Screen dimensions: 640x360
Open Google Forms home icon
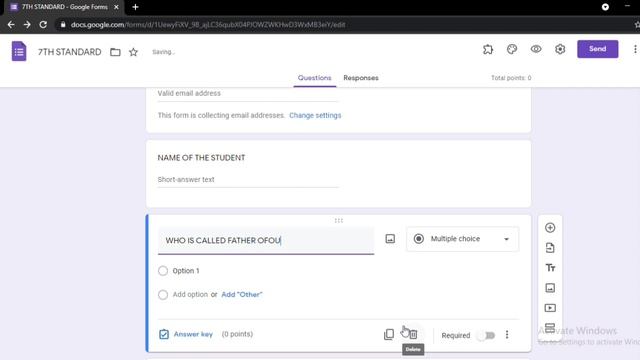19,51
